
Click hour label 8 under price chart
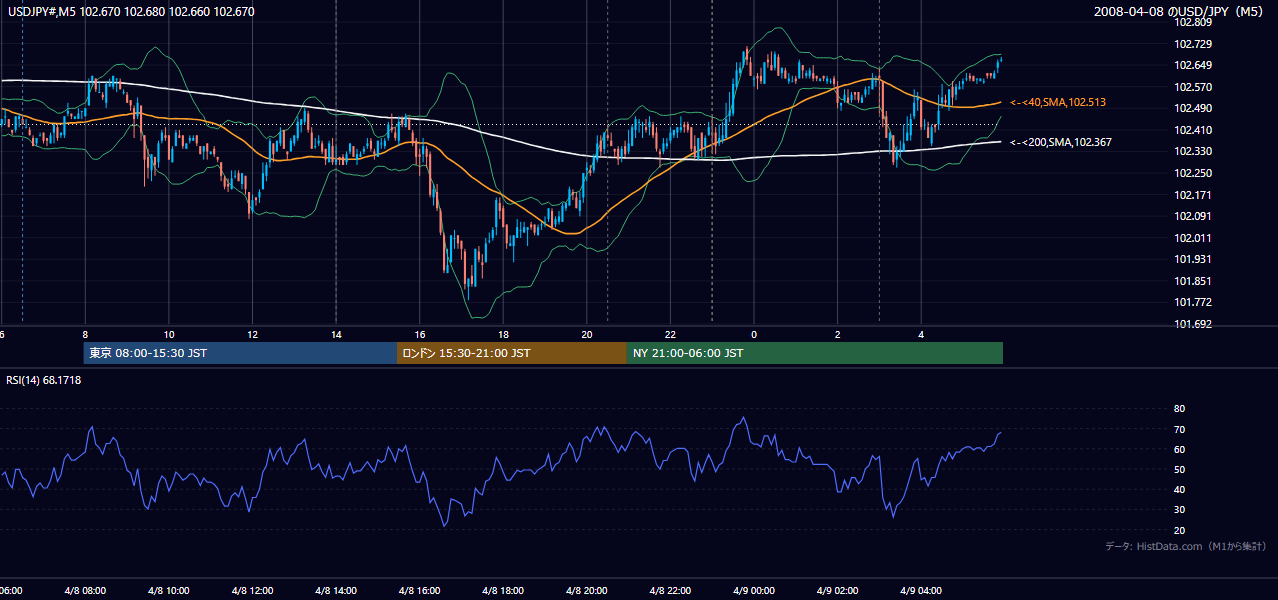click(86, 334)
